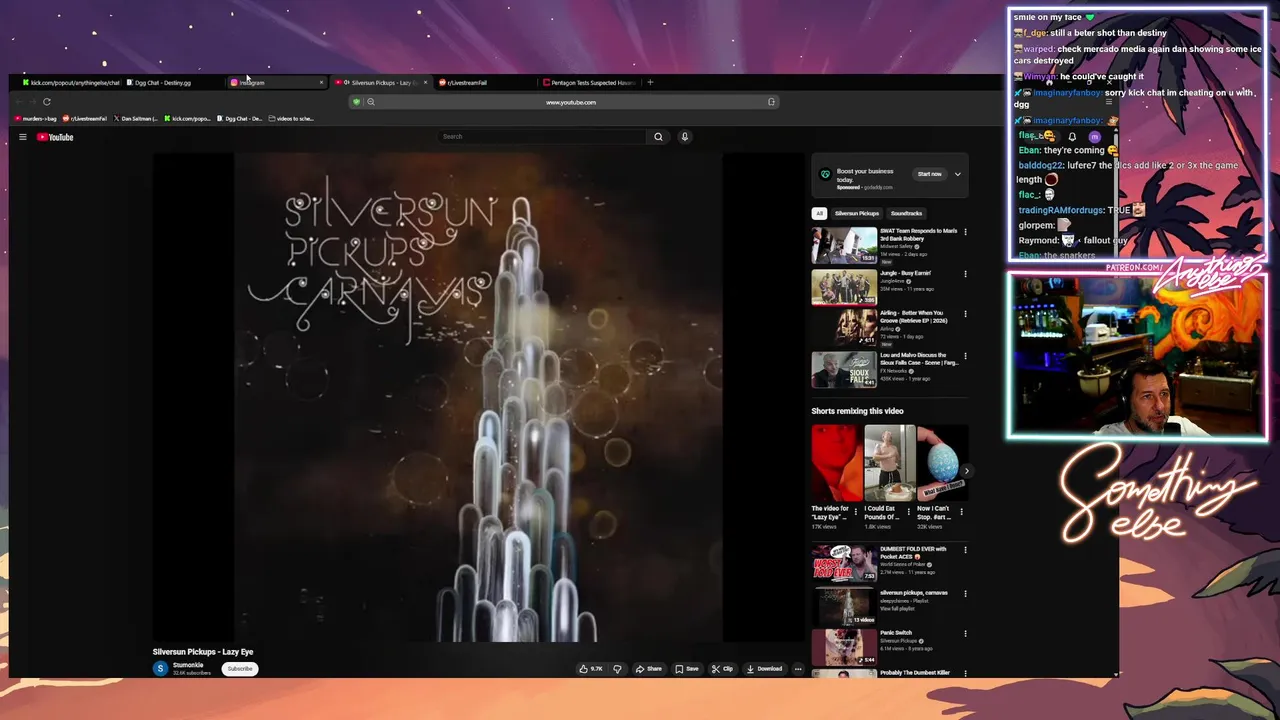Select the 'Soundtracks' filter chip
The width and height of the screenshot is (1280, 720).
tap(907, 213)
